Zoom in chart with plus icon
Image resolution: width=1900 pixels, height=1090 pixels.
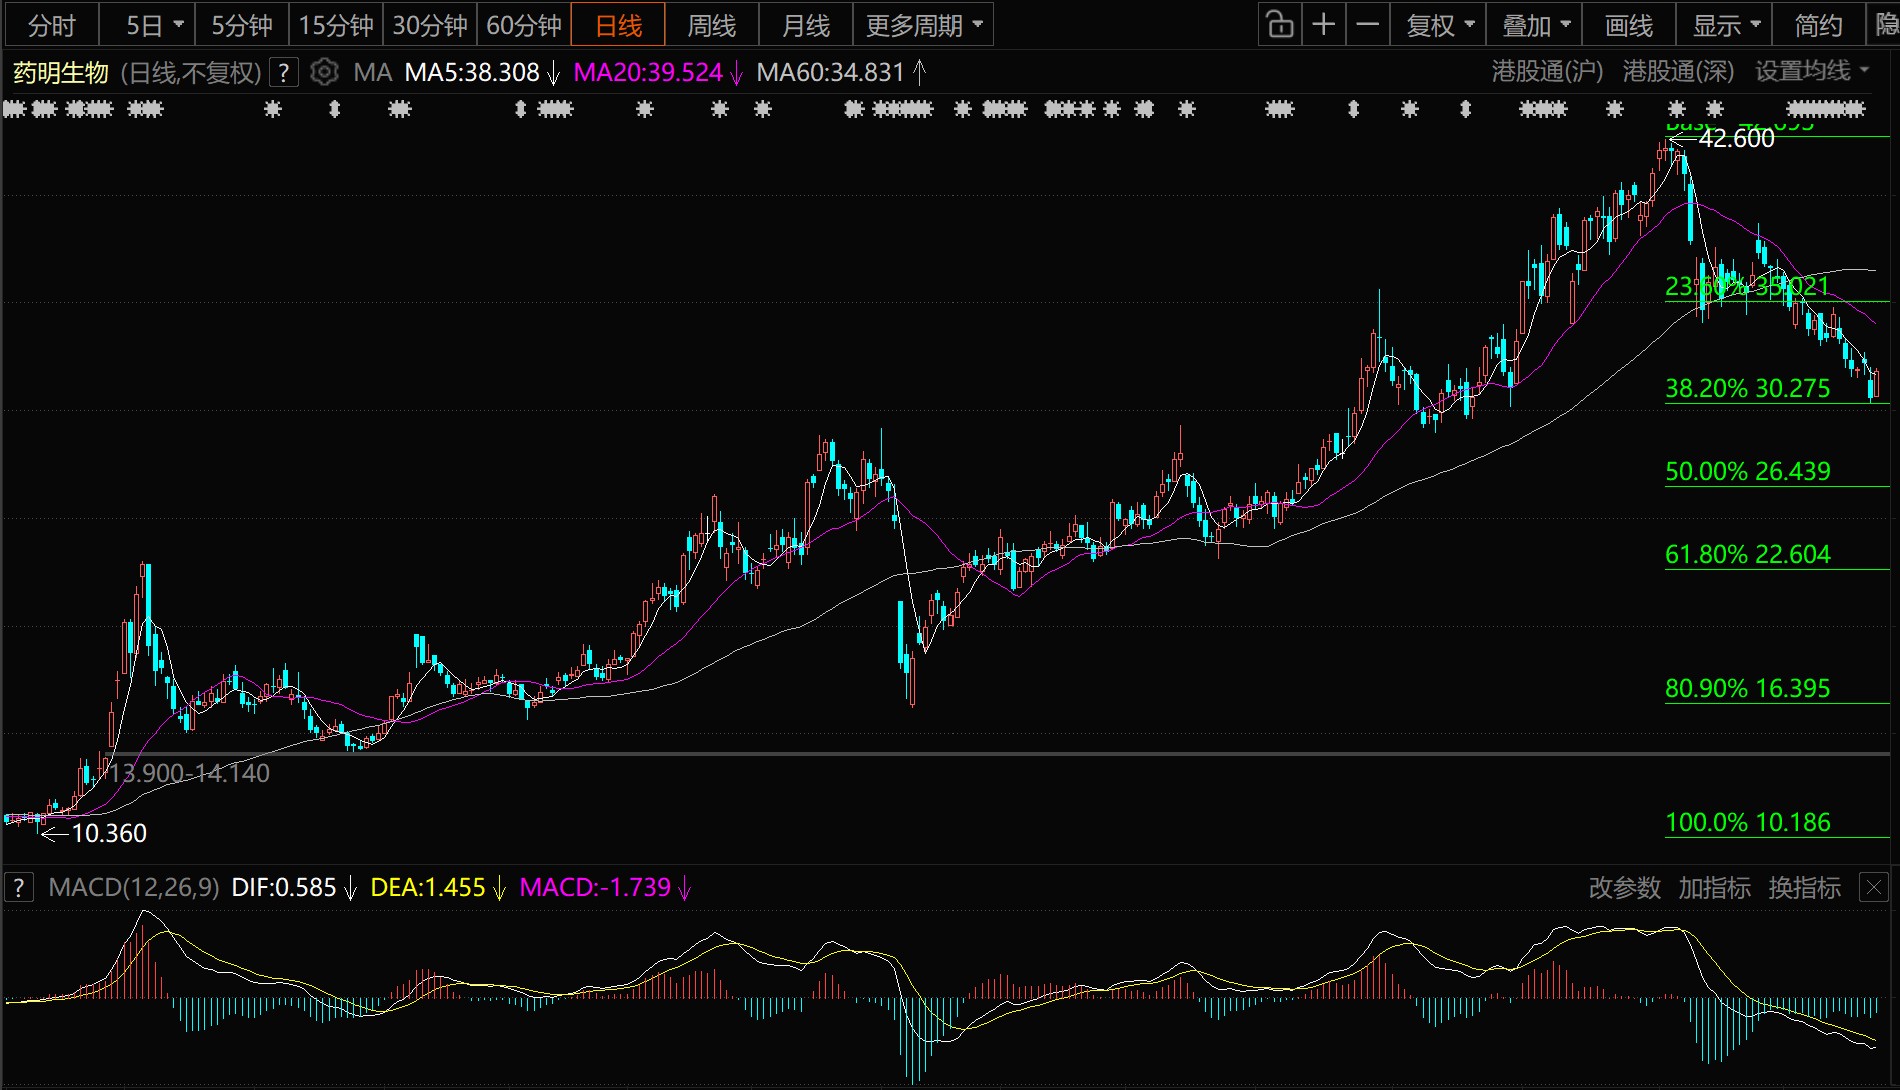(x=1323, y=25)
